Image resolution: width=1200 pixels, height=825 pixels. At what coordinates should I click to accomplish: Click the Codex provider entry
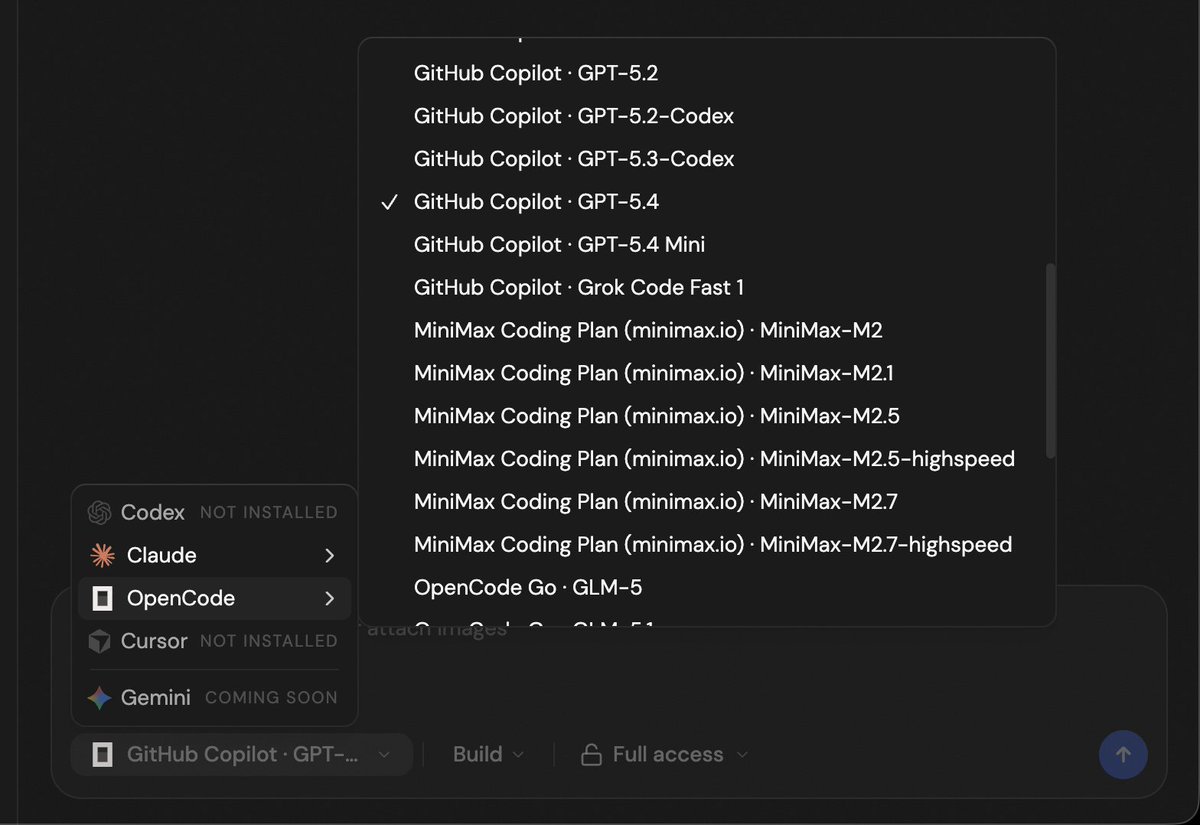(x=214, y=512)
